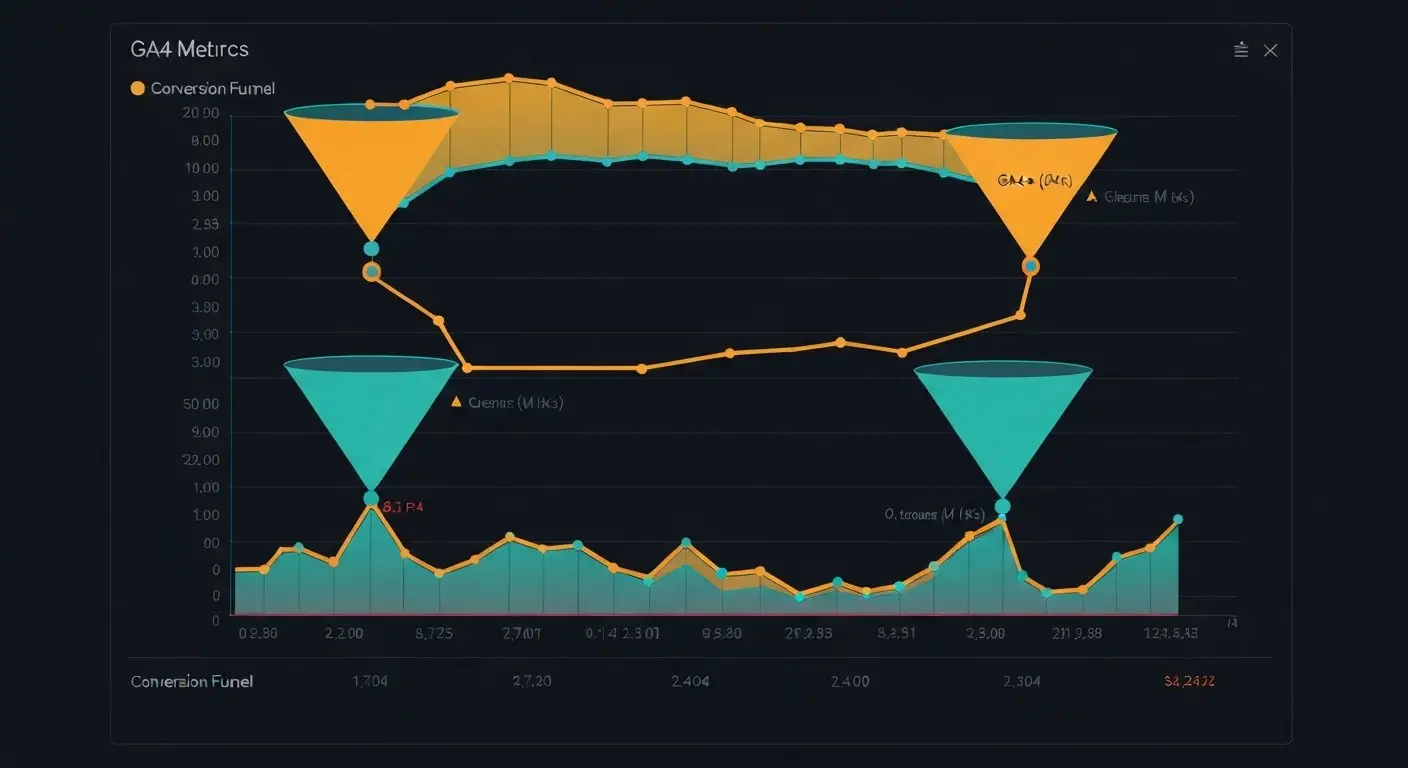
Task: Click the 1.704 value in the bottom row
Action: tap(370, 682)
